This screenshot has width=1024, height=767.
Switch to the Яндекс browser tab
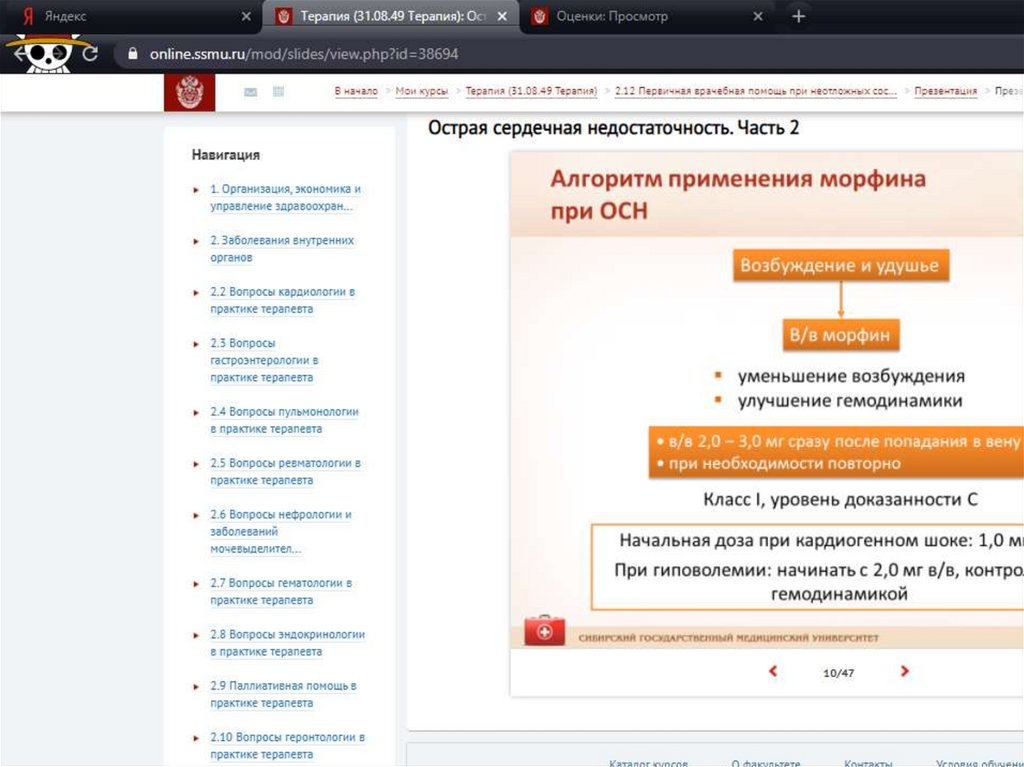(131, 16)
